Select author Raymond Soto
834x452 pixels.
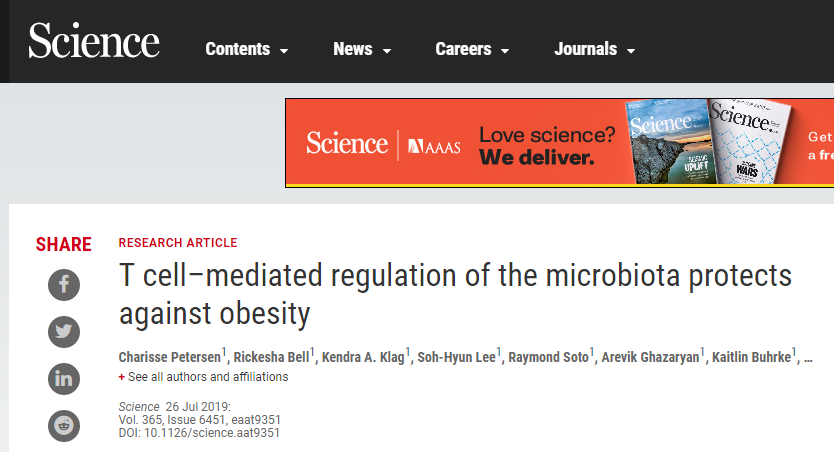(x=548, y=357)
